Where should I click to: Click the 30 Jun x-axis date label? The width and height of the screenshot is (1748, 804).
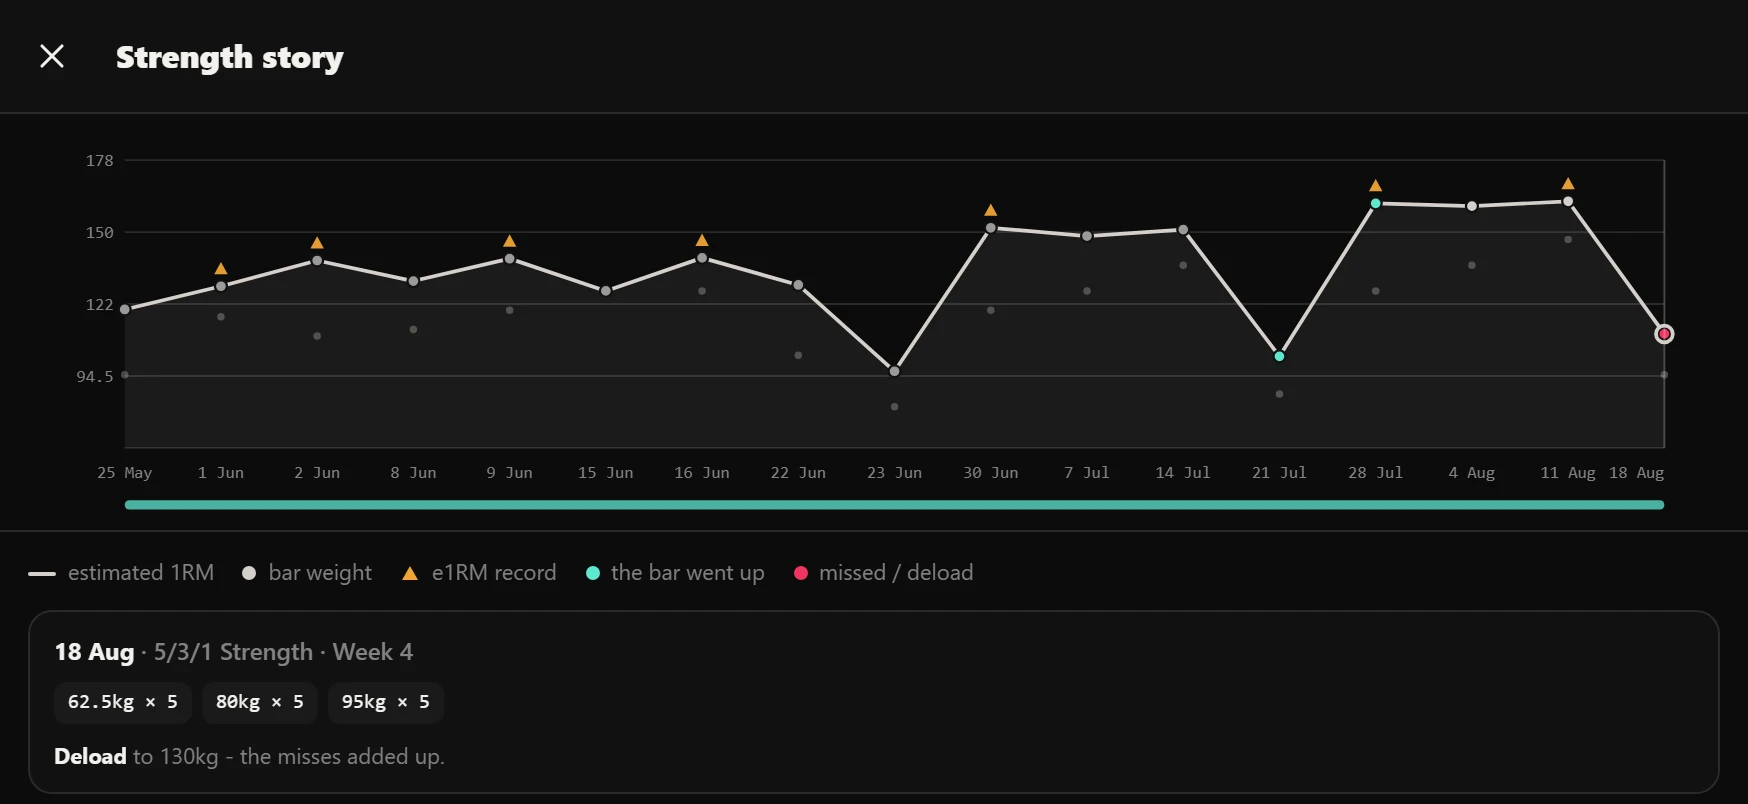[991, 472]
